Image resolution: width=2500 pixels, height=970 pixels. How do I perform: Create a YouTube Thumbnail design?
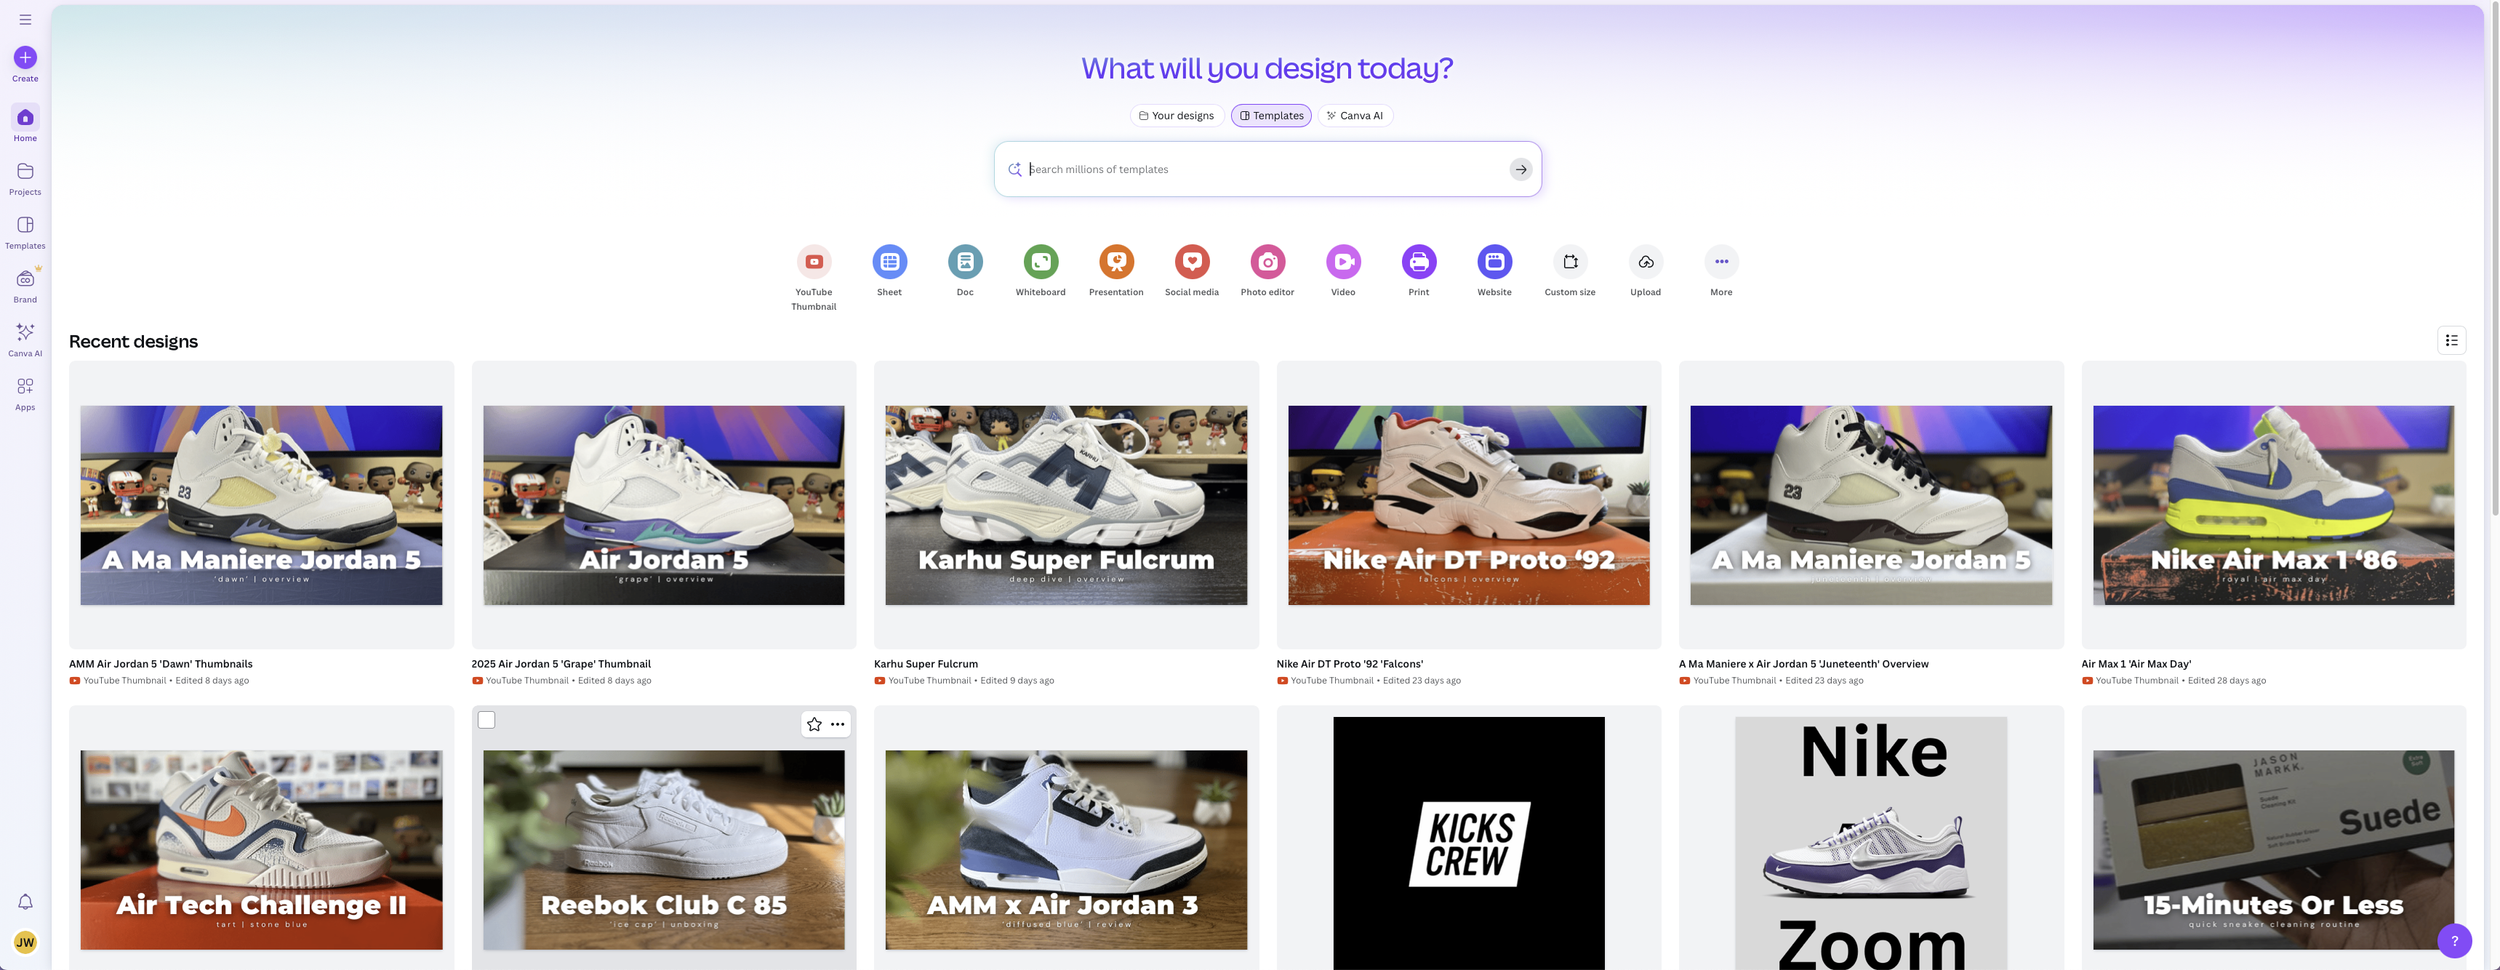(x=814, y=262)
